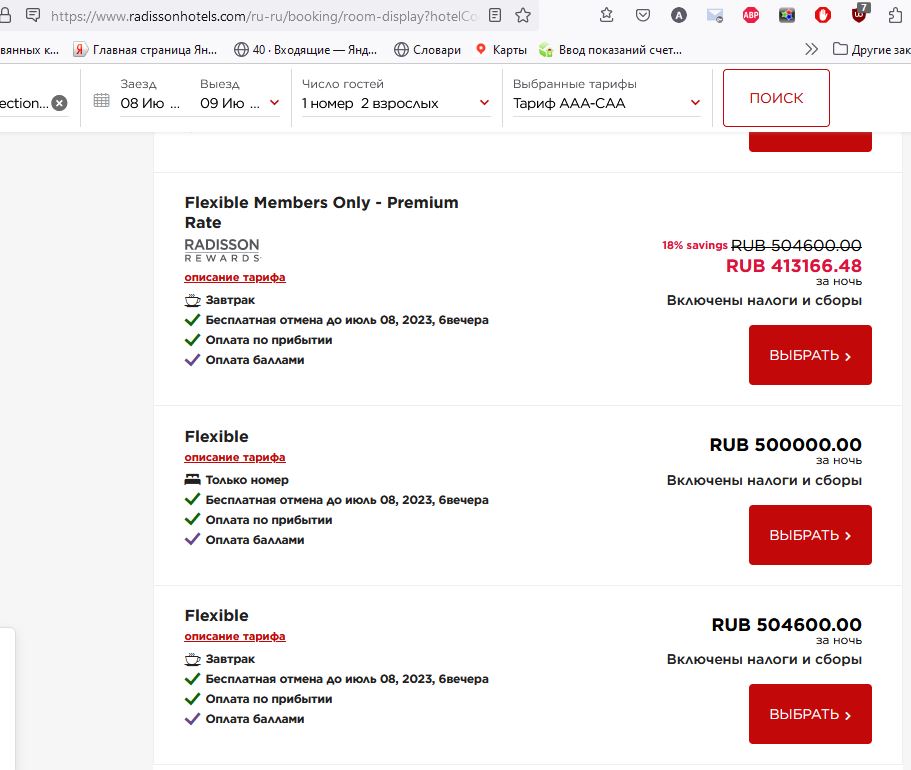Click the 'Flexible Members Only - Premium Rate' title
The width and height of the screenshot is (911, 770).
321,212
